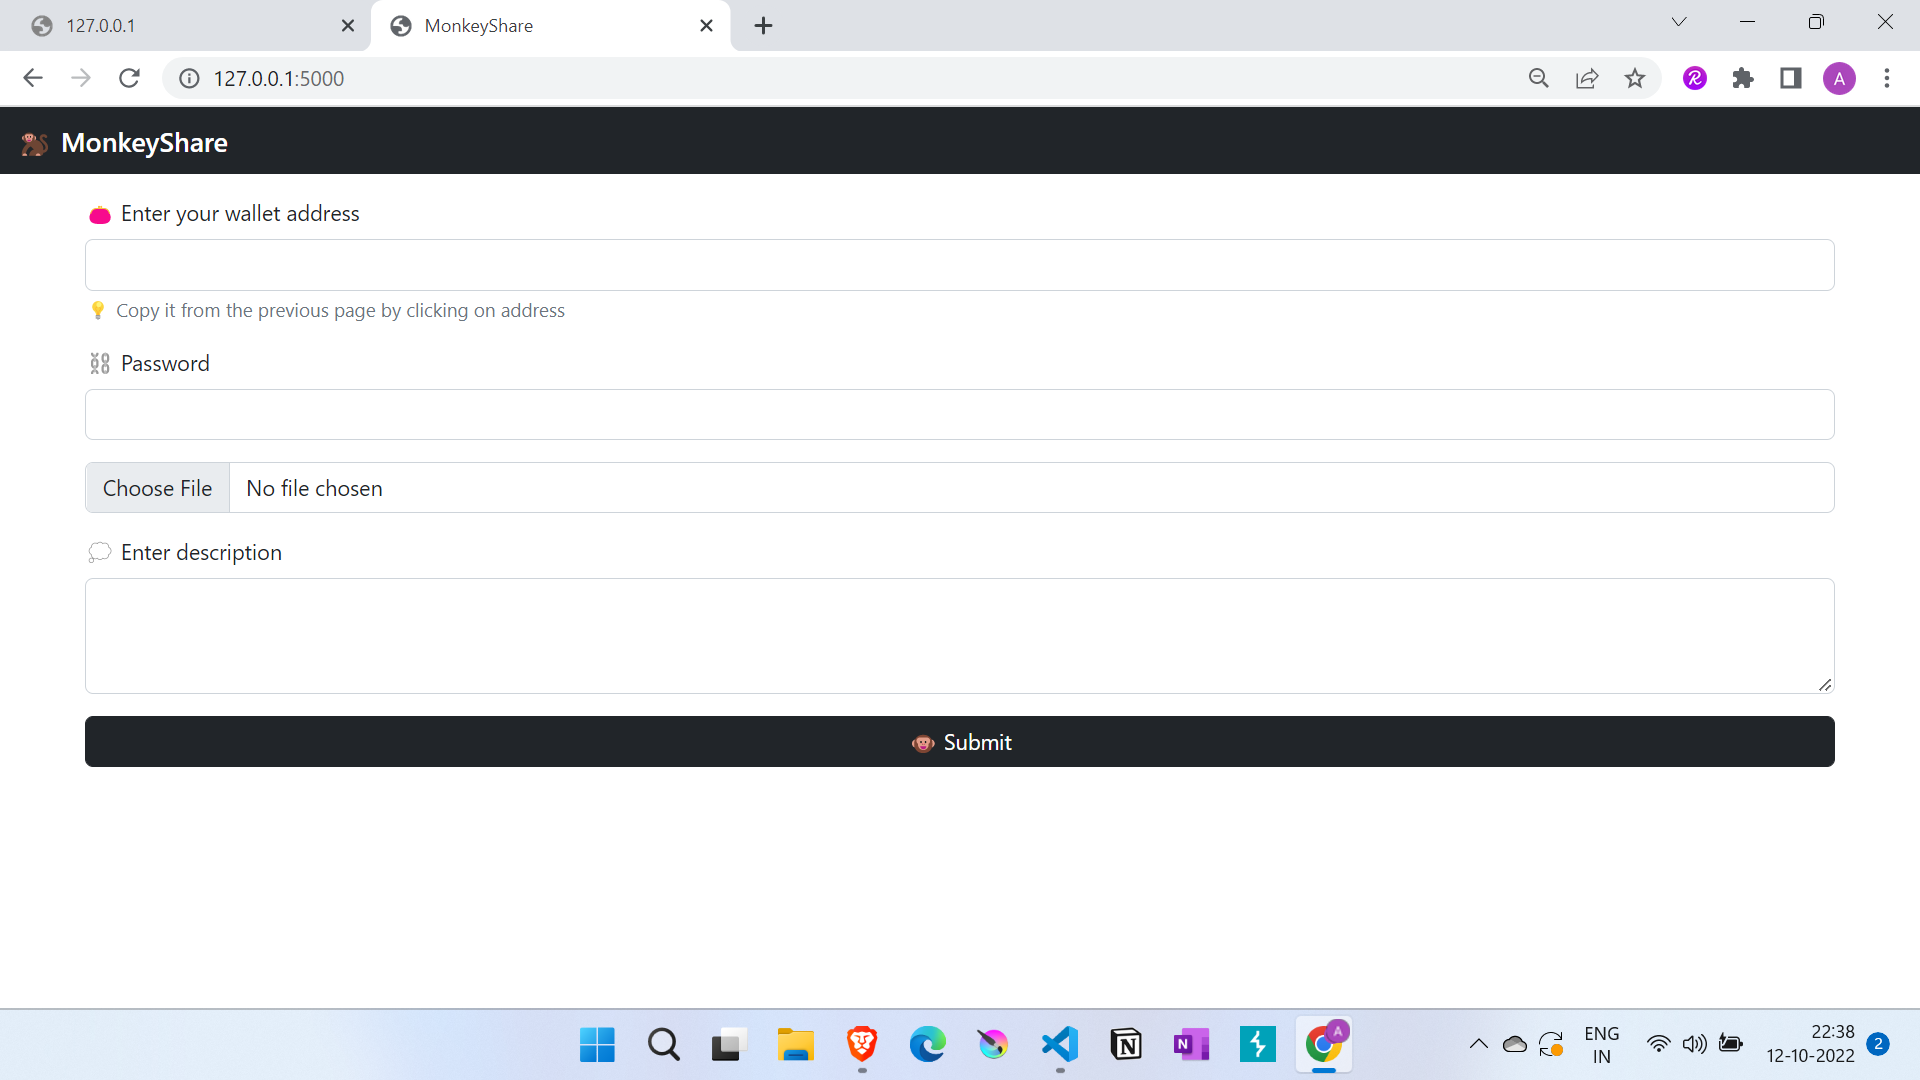Reload the MonkeyShare page
Screen dimensions: 1920x1080
click(x=129, y=78)
